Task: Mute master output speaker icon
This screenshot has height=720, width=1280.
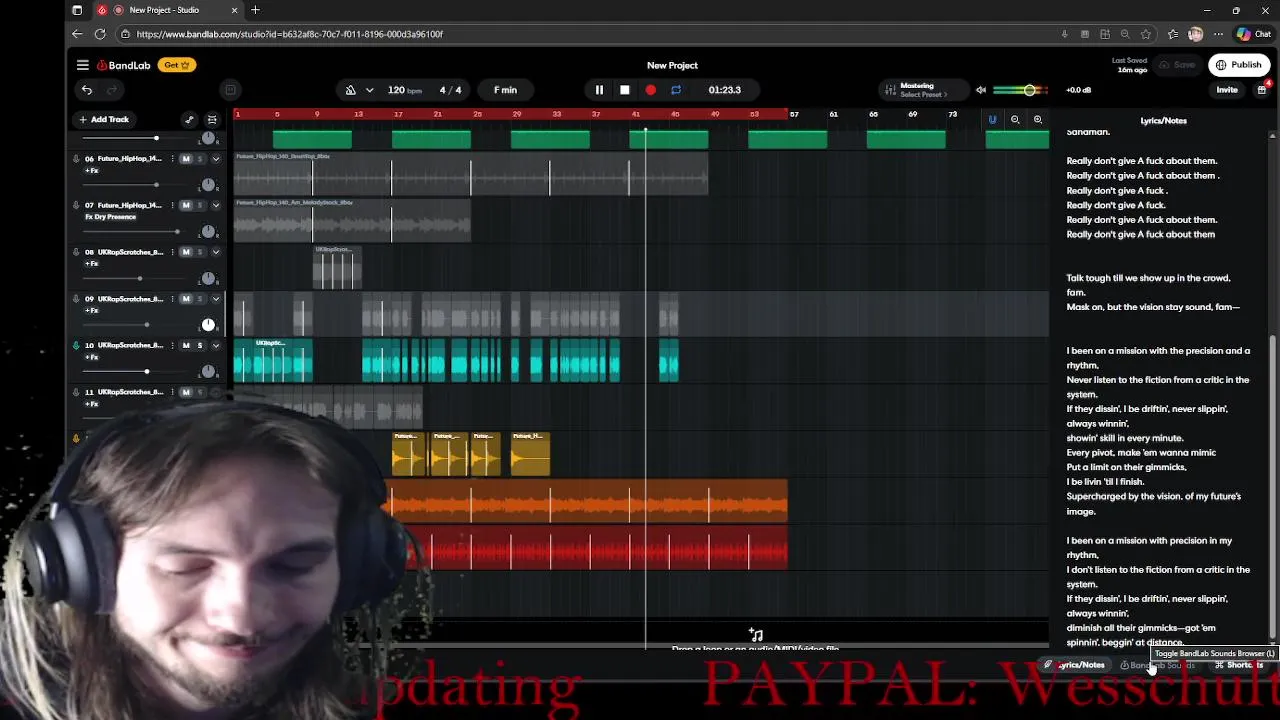Action: (981, 90)
